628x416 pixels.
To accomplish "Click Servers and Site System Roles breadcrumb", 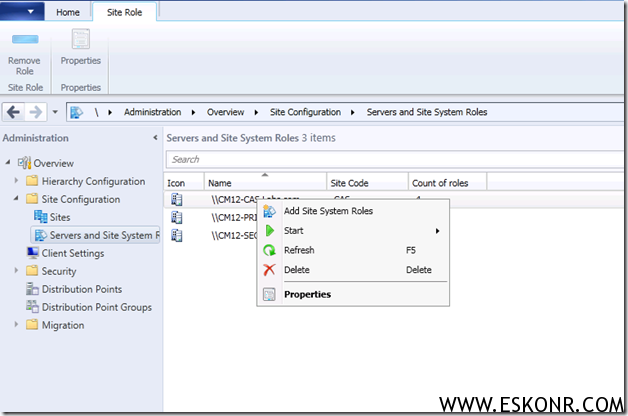I will pyautogui.click(x=427, y=112).
